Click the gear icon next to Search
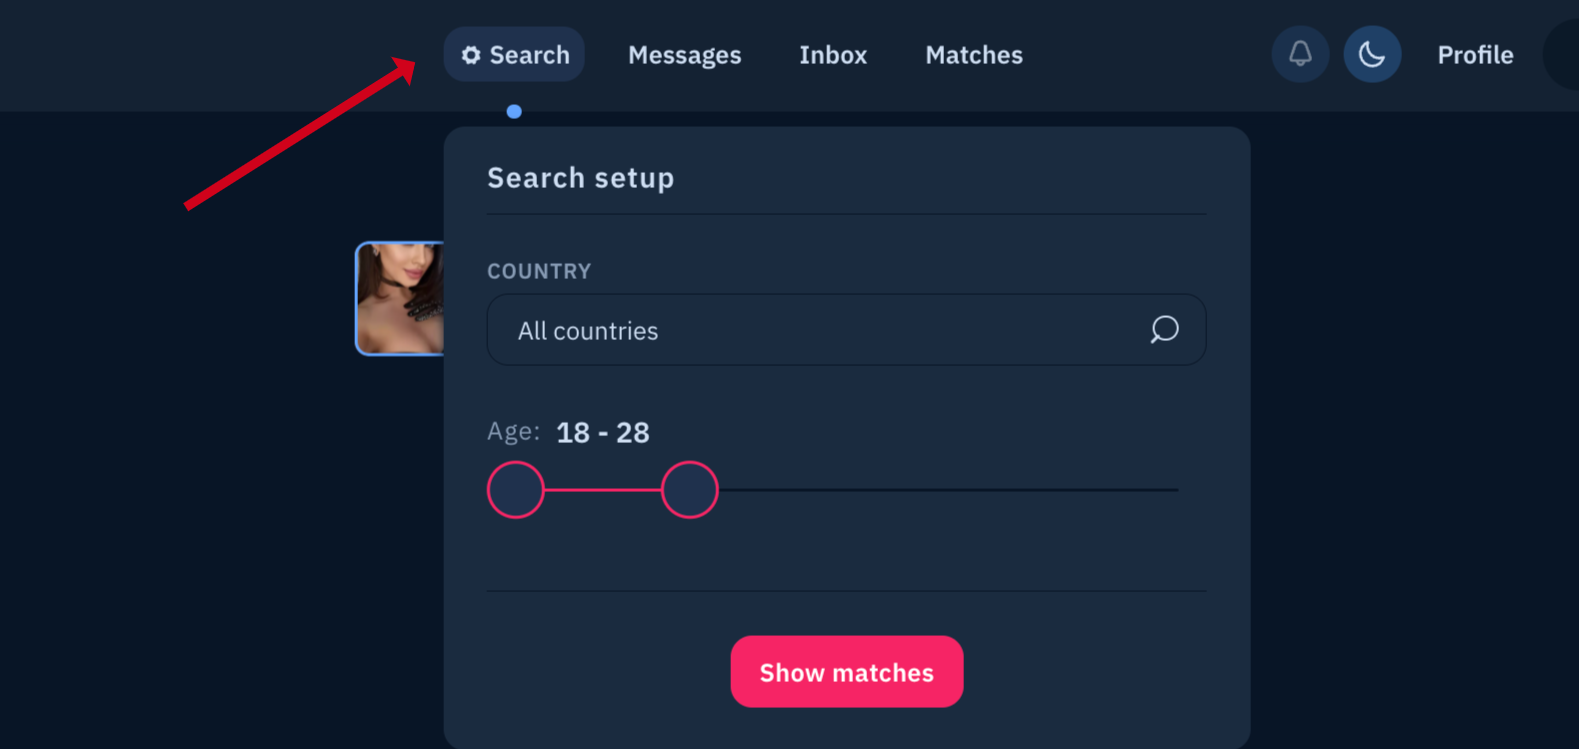Screen dimensions: 1579x749 click(x=470, y=55)
